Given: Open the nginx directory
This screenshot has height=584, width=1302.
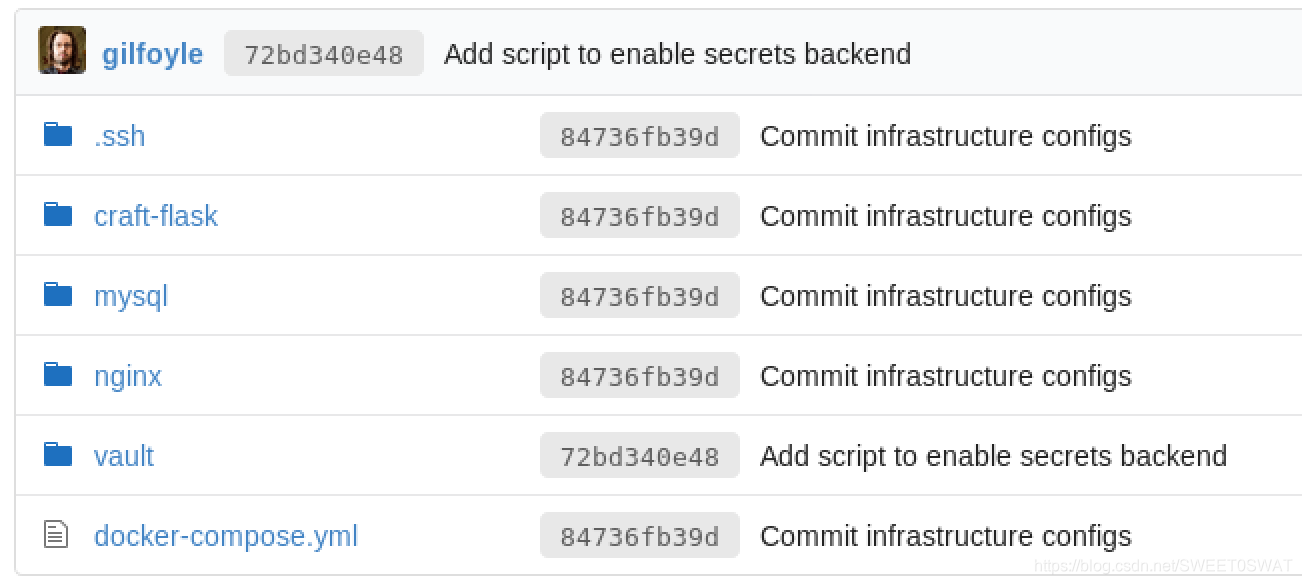Looking at the screenshot, I should coord(128,377).
